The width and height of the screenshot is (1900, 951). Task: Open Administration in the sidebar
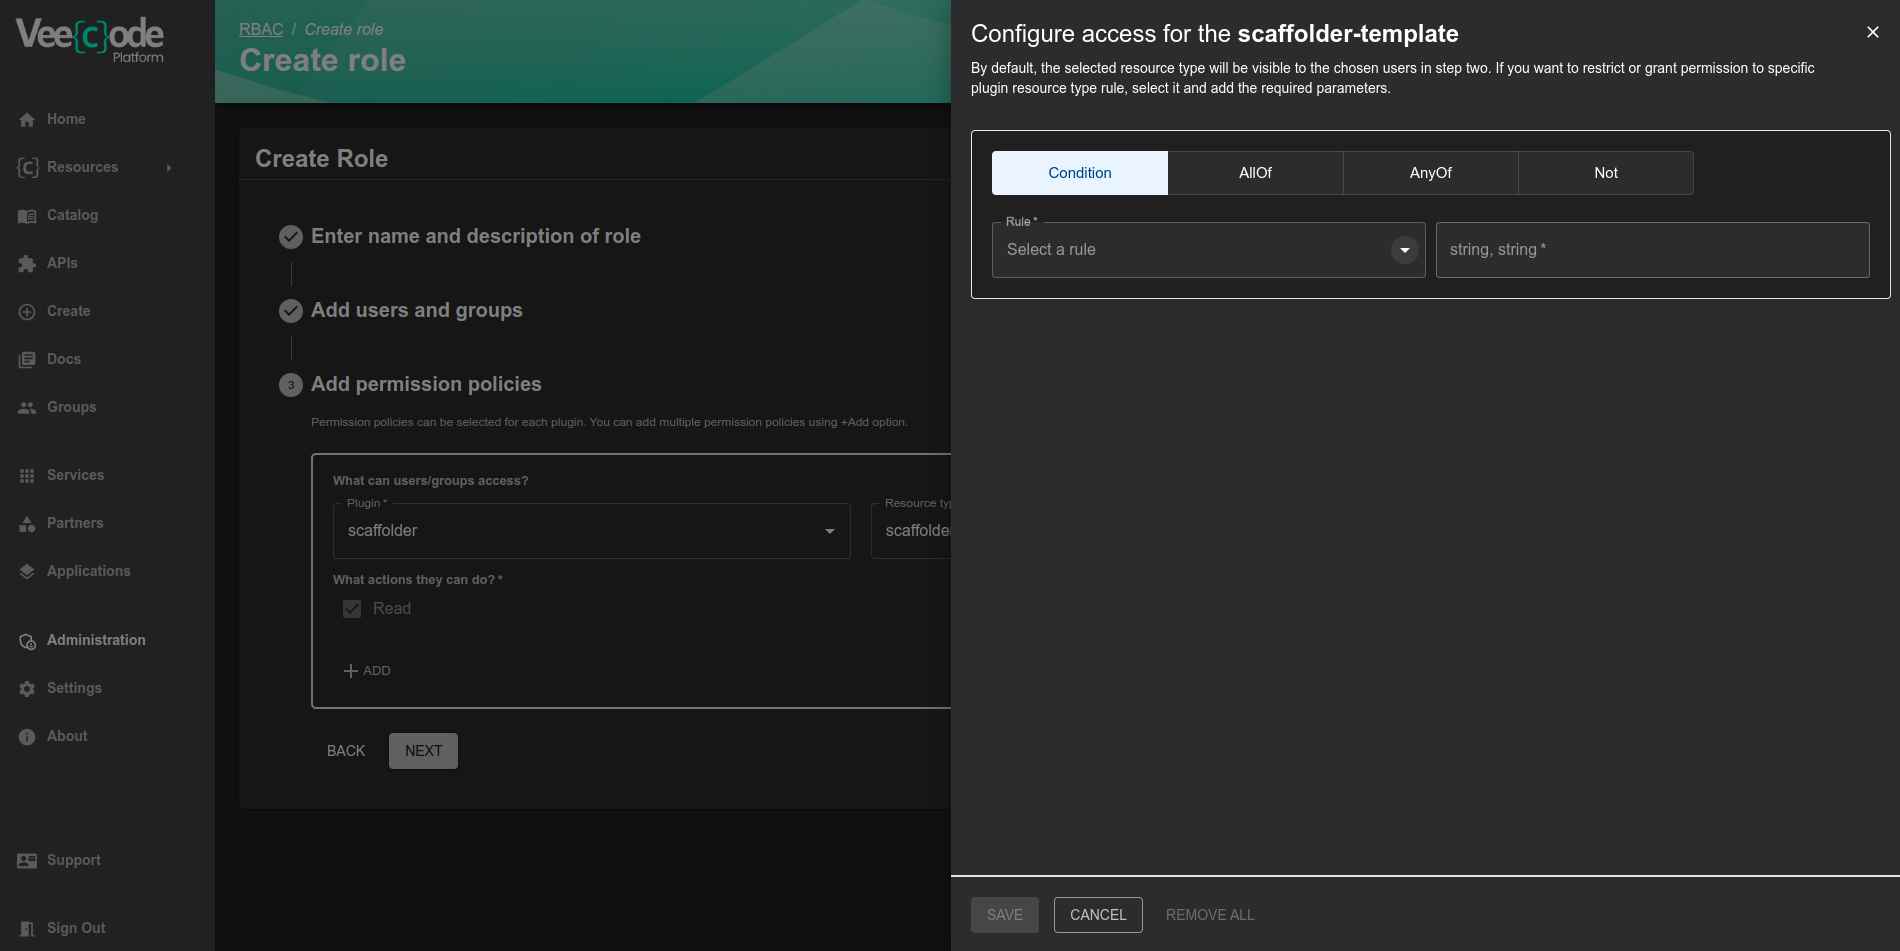pos(96,640)
